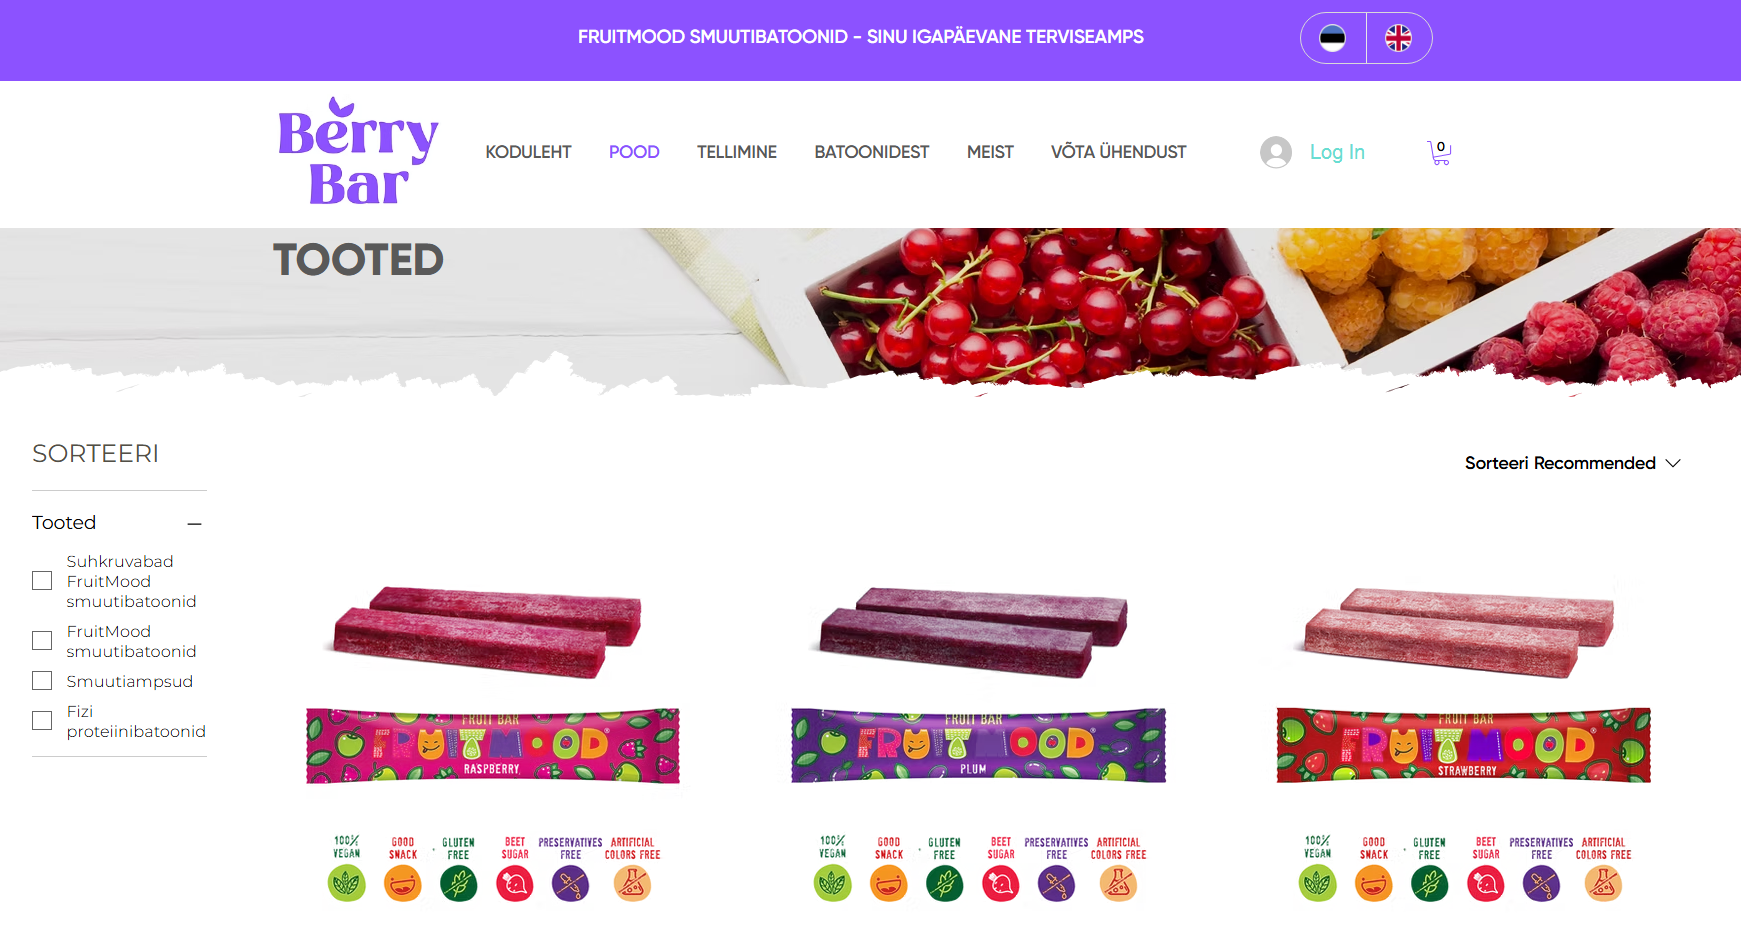Go to the BATOONIDEST page
This screenshot has height=952, width=1741.
click(x=871, y=152)
